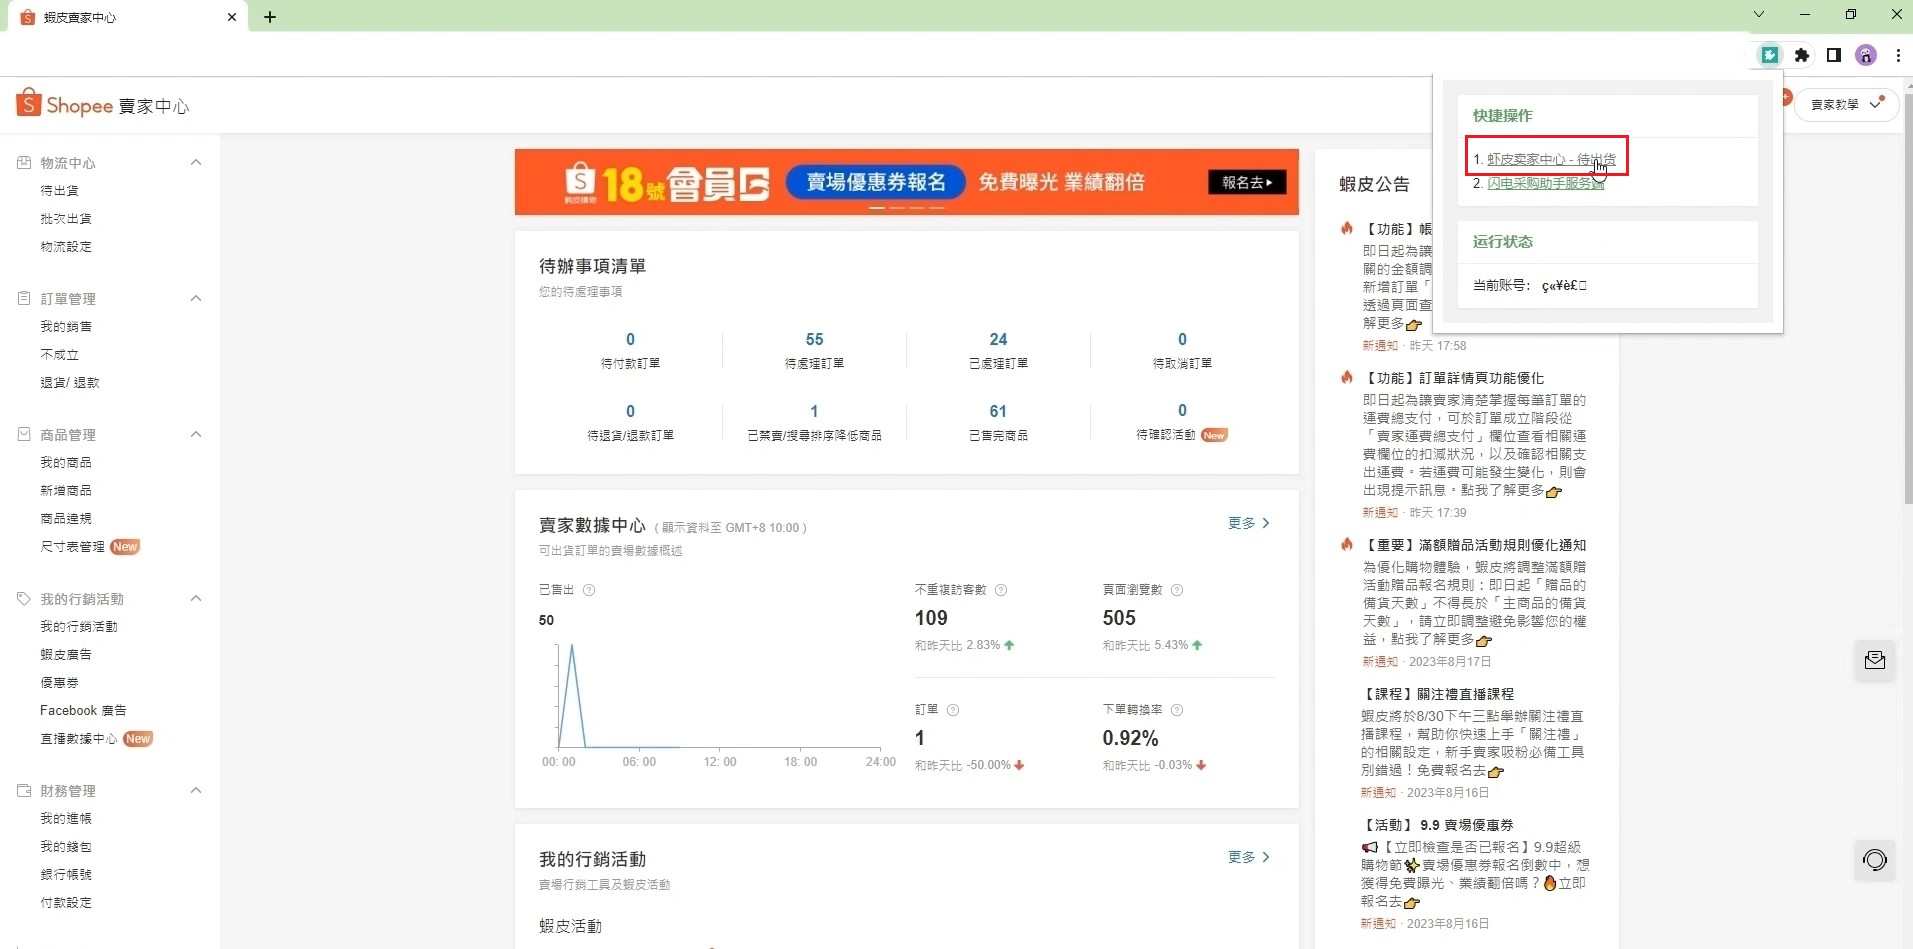The width and height of the screenshot is (1913, 949).
Task: Click the fire icon beside 訂單詳情頁功能優化 notice
Action: [1347, 377]
